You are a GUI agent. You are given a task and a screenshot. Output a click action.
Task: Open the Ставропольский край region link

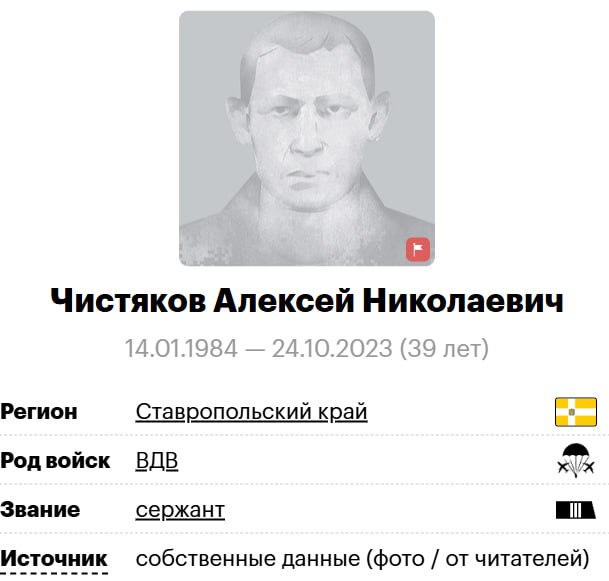click(251, 412)
